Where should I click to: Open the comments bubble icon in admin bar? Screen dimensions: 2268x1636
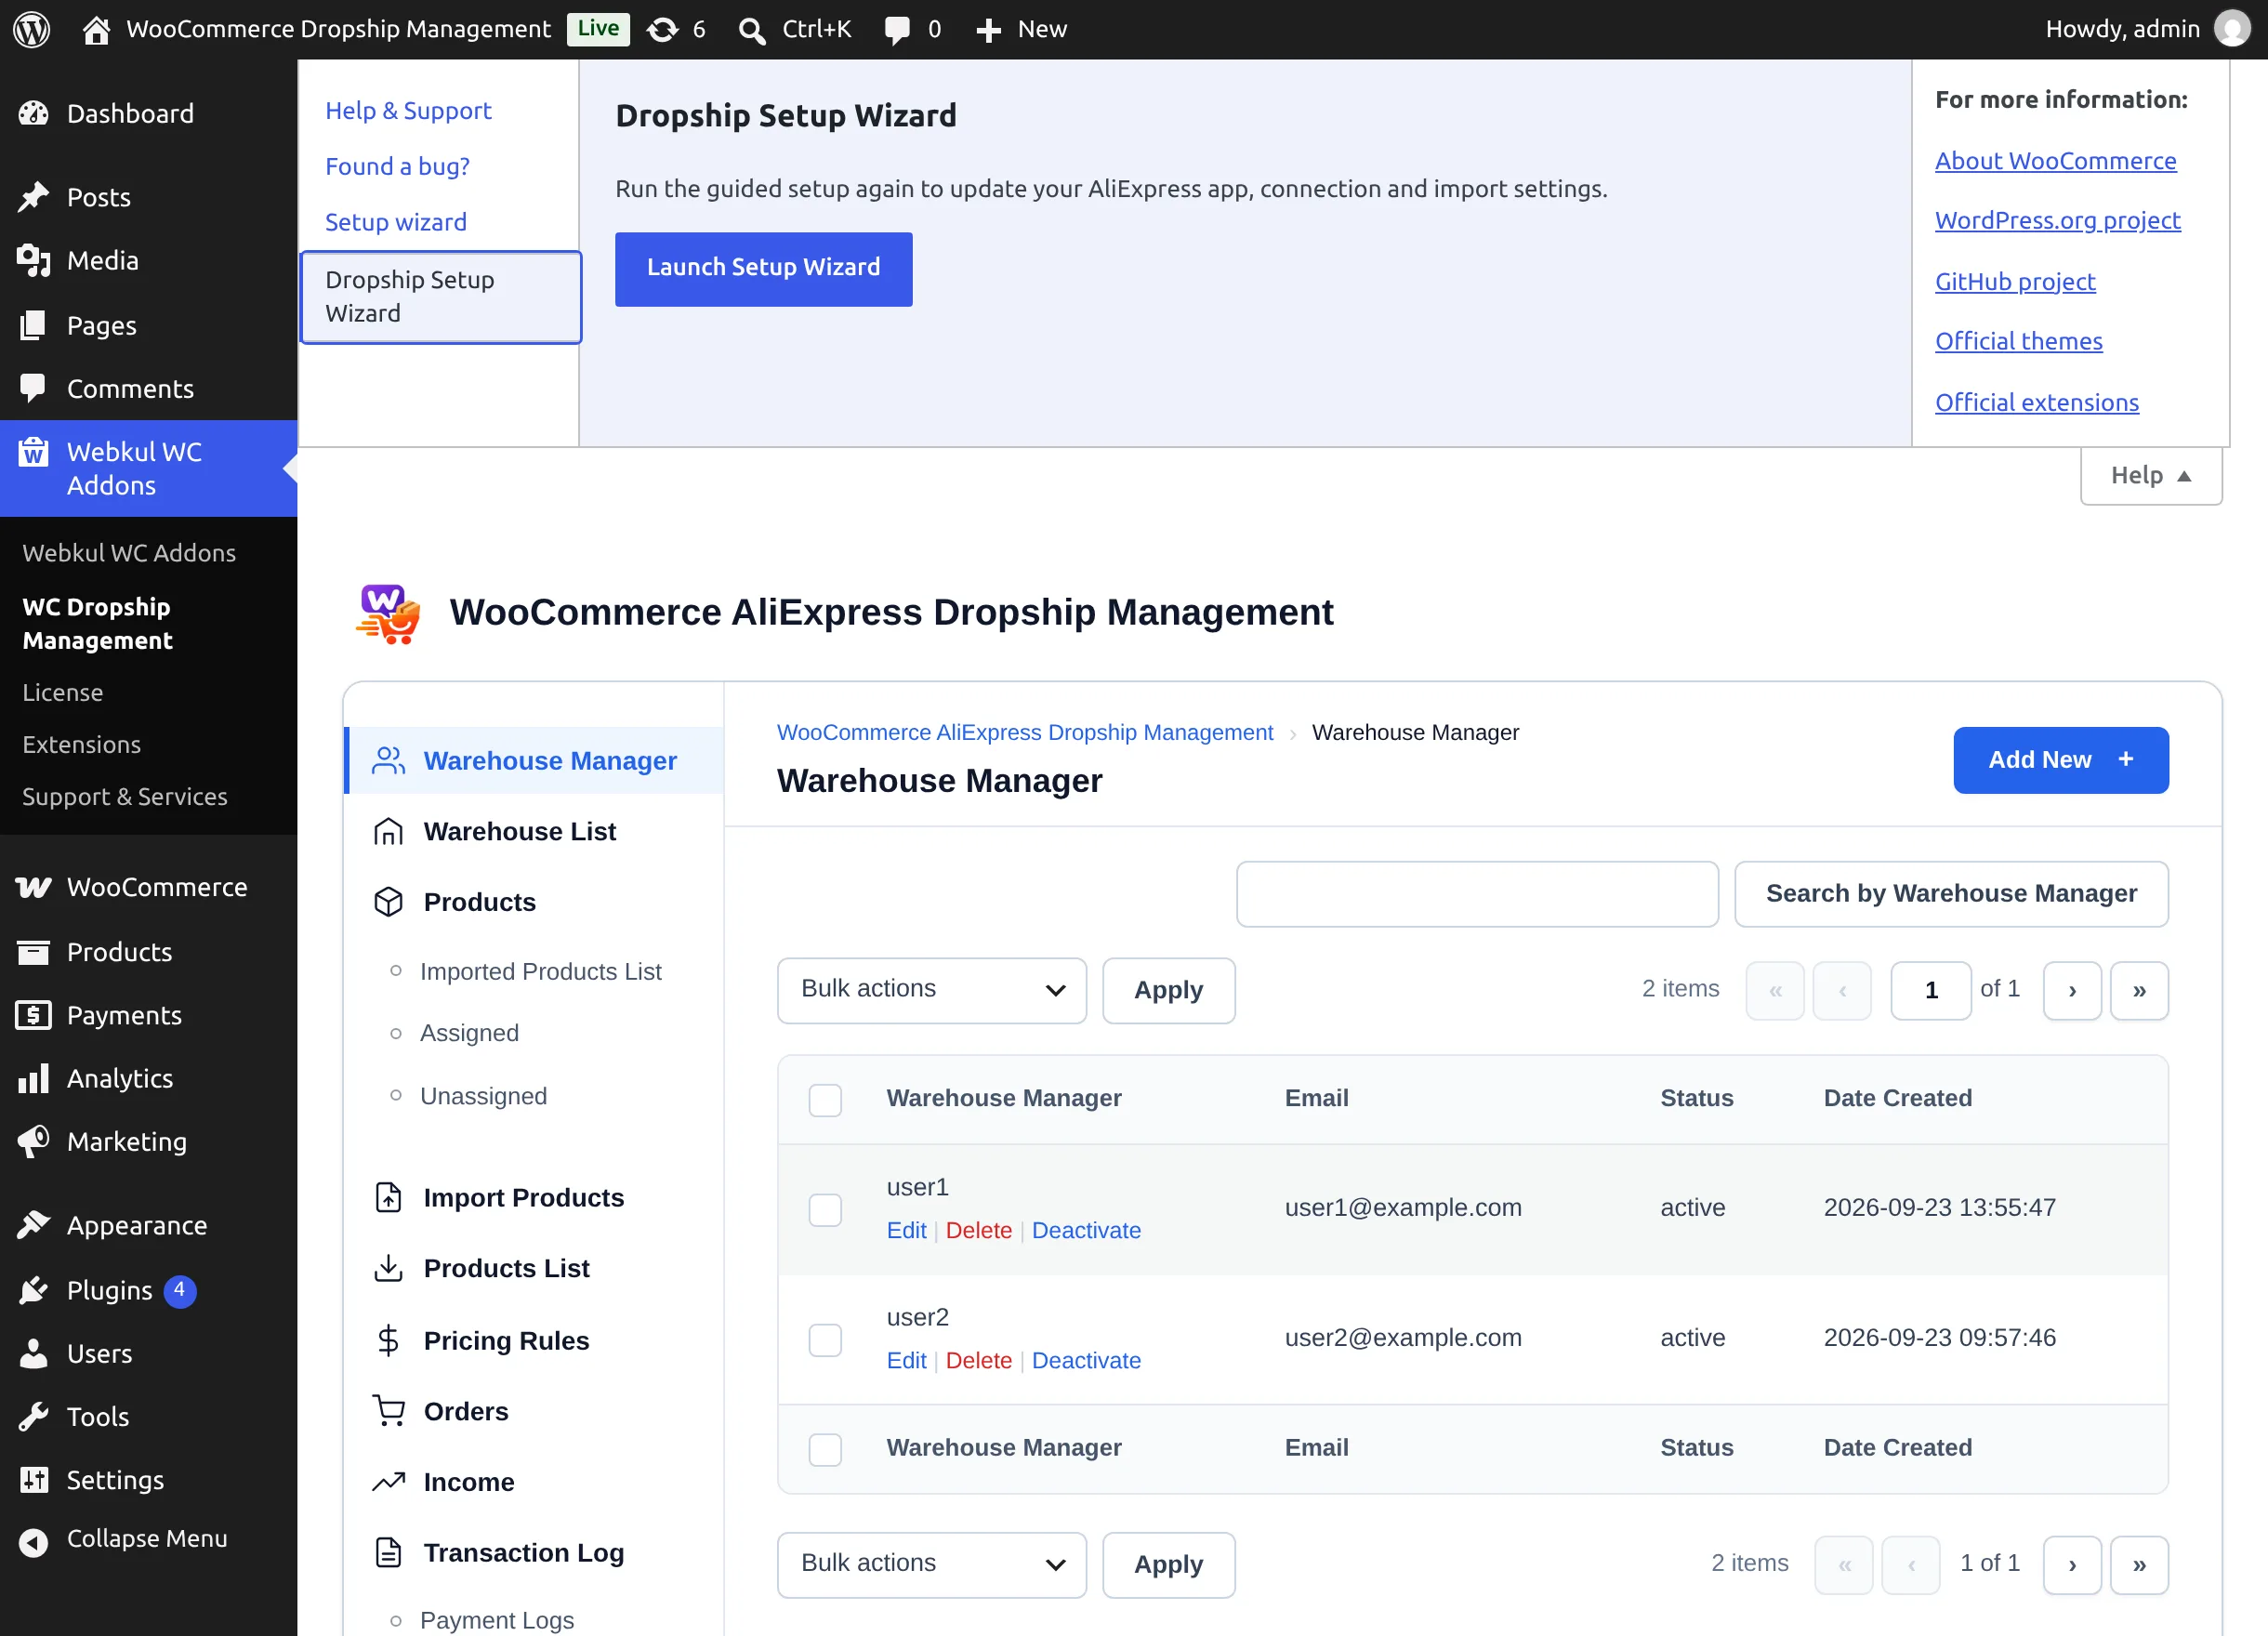pos(897,30)
